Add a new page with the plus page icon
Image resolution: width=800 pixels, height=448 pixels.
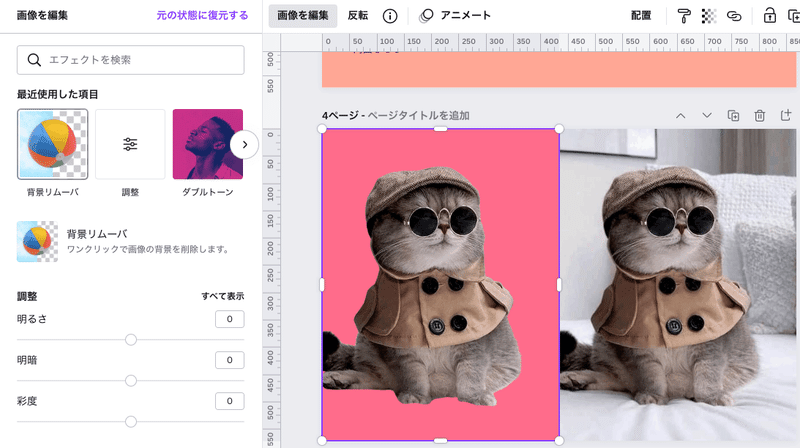click(786, 115)
